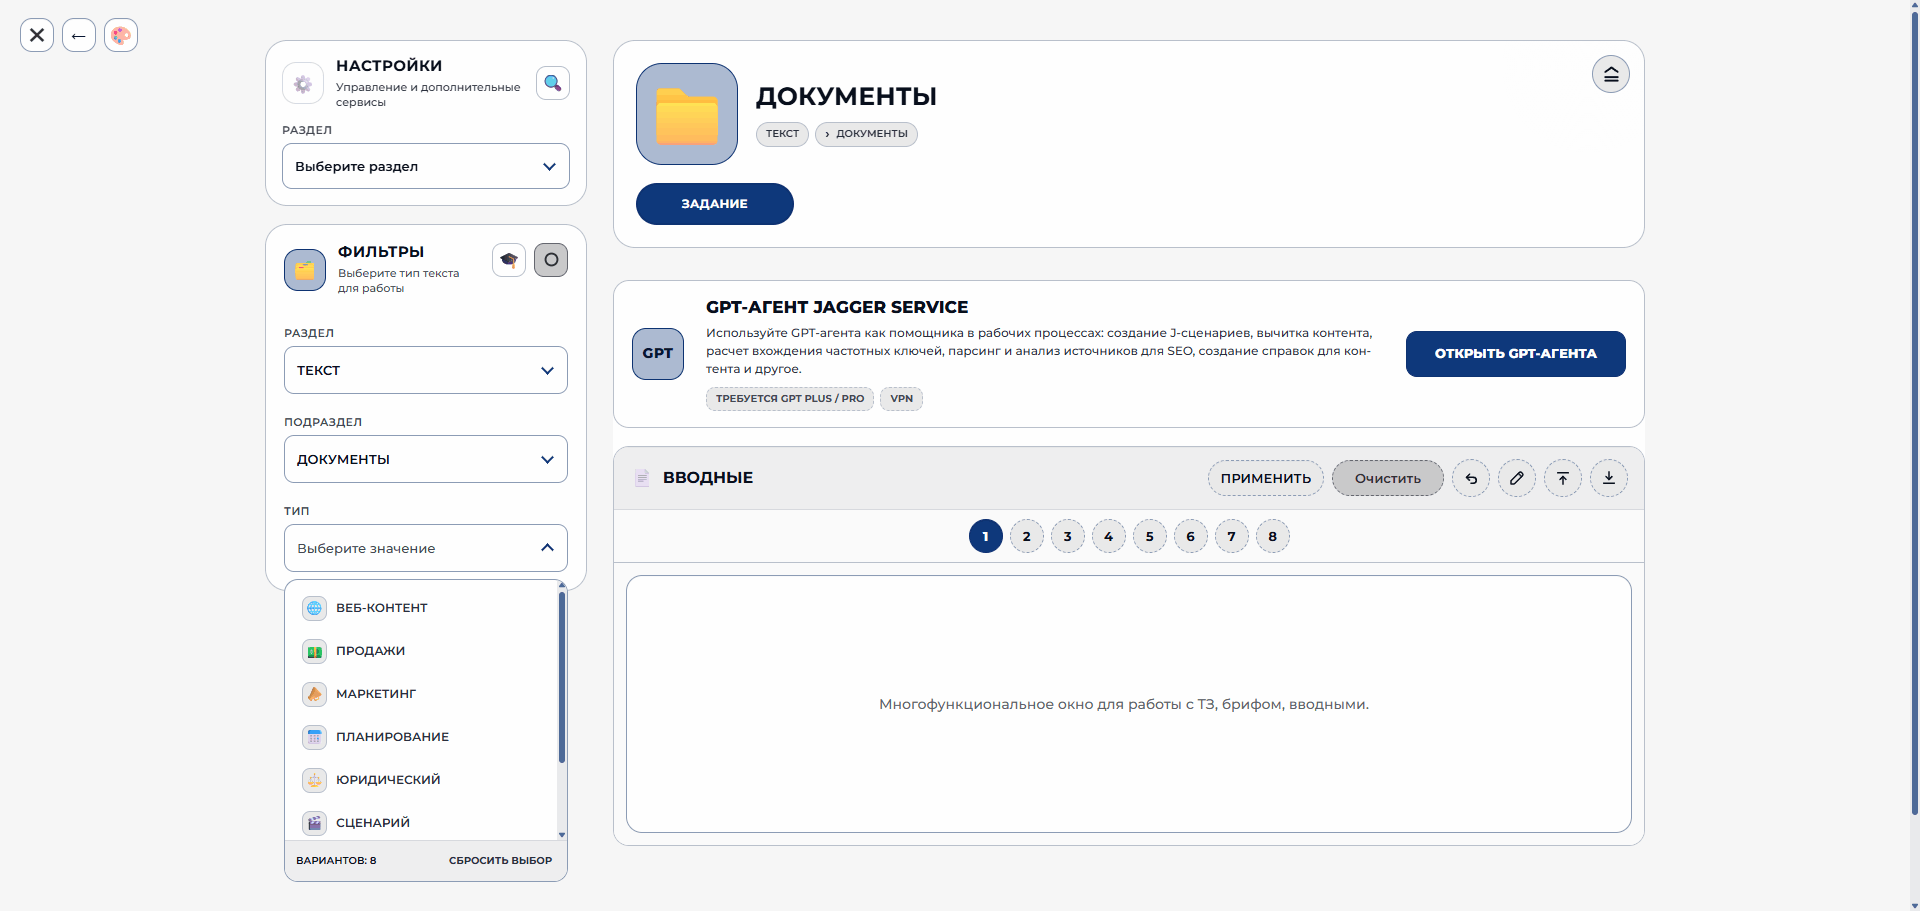Click the download arrow icon

click(x=1609, y=478)
